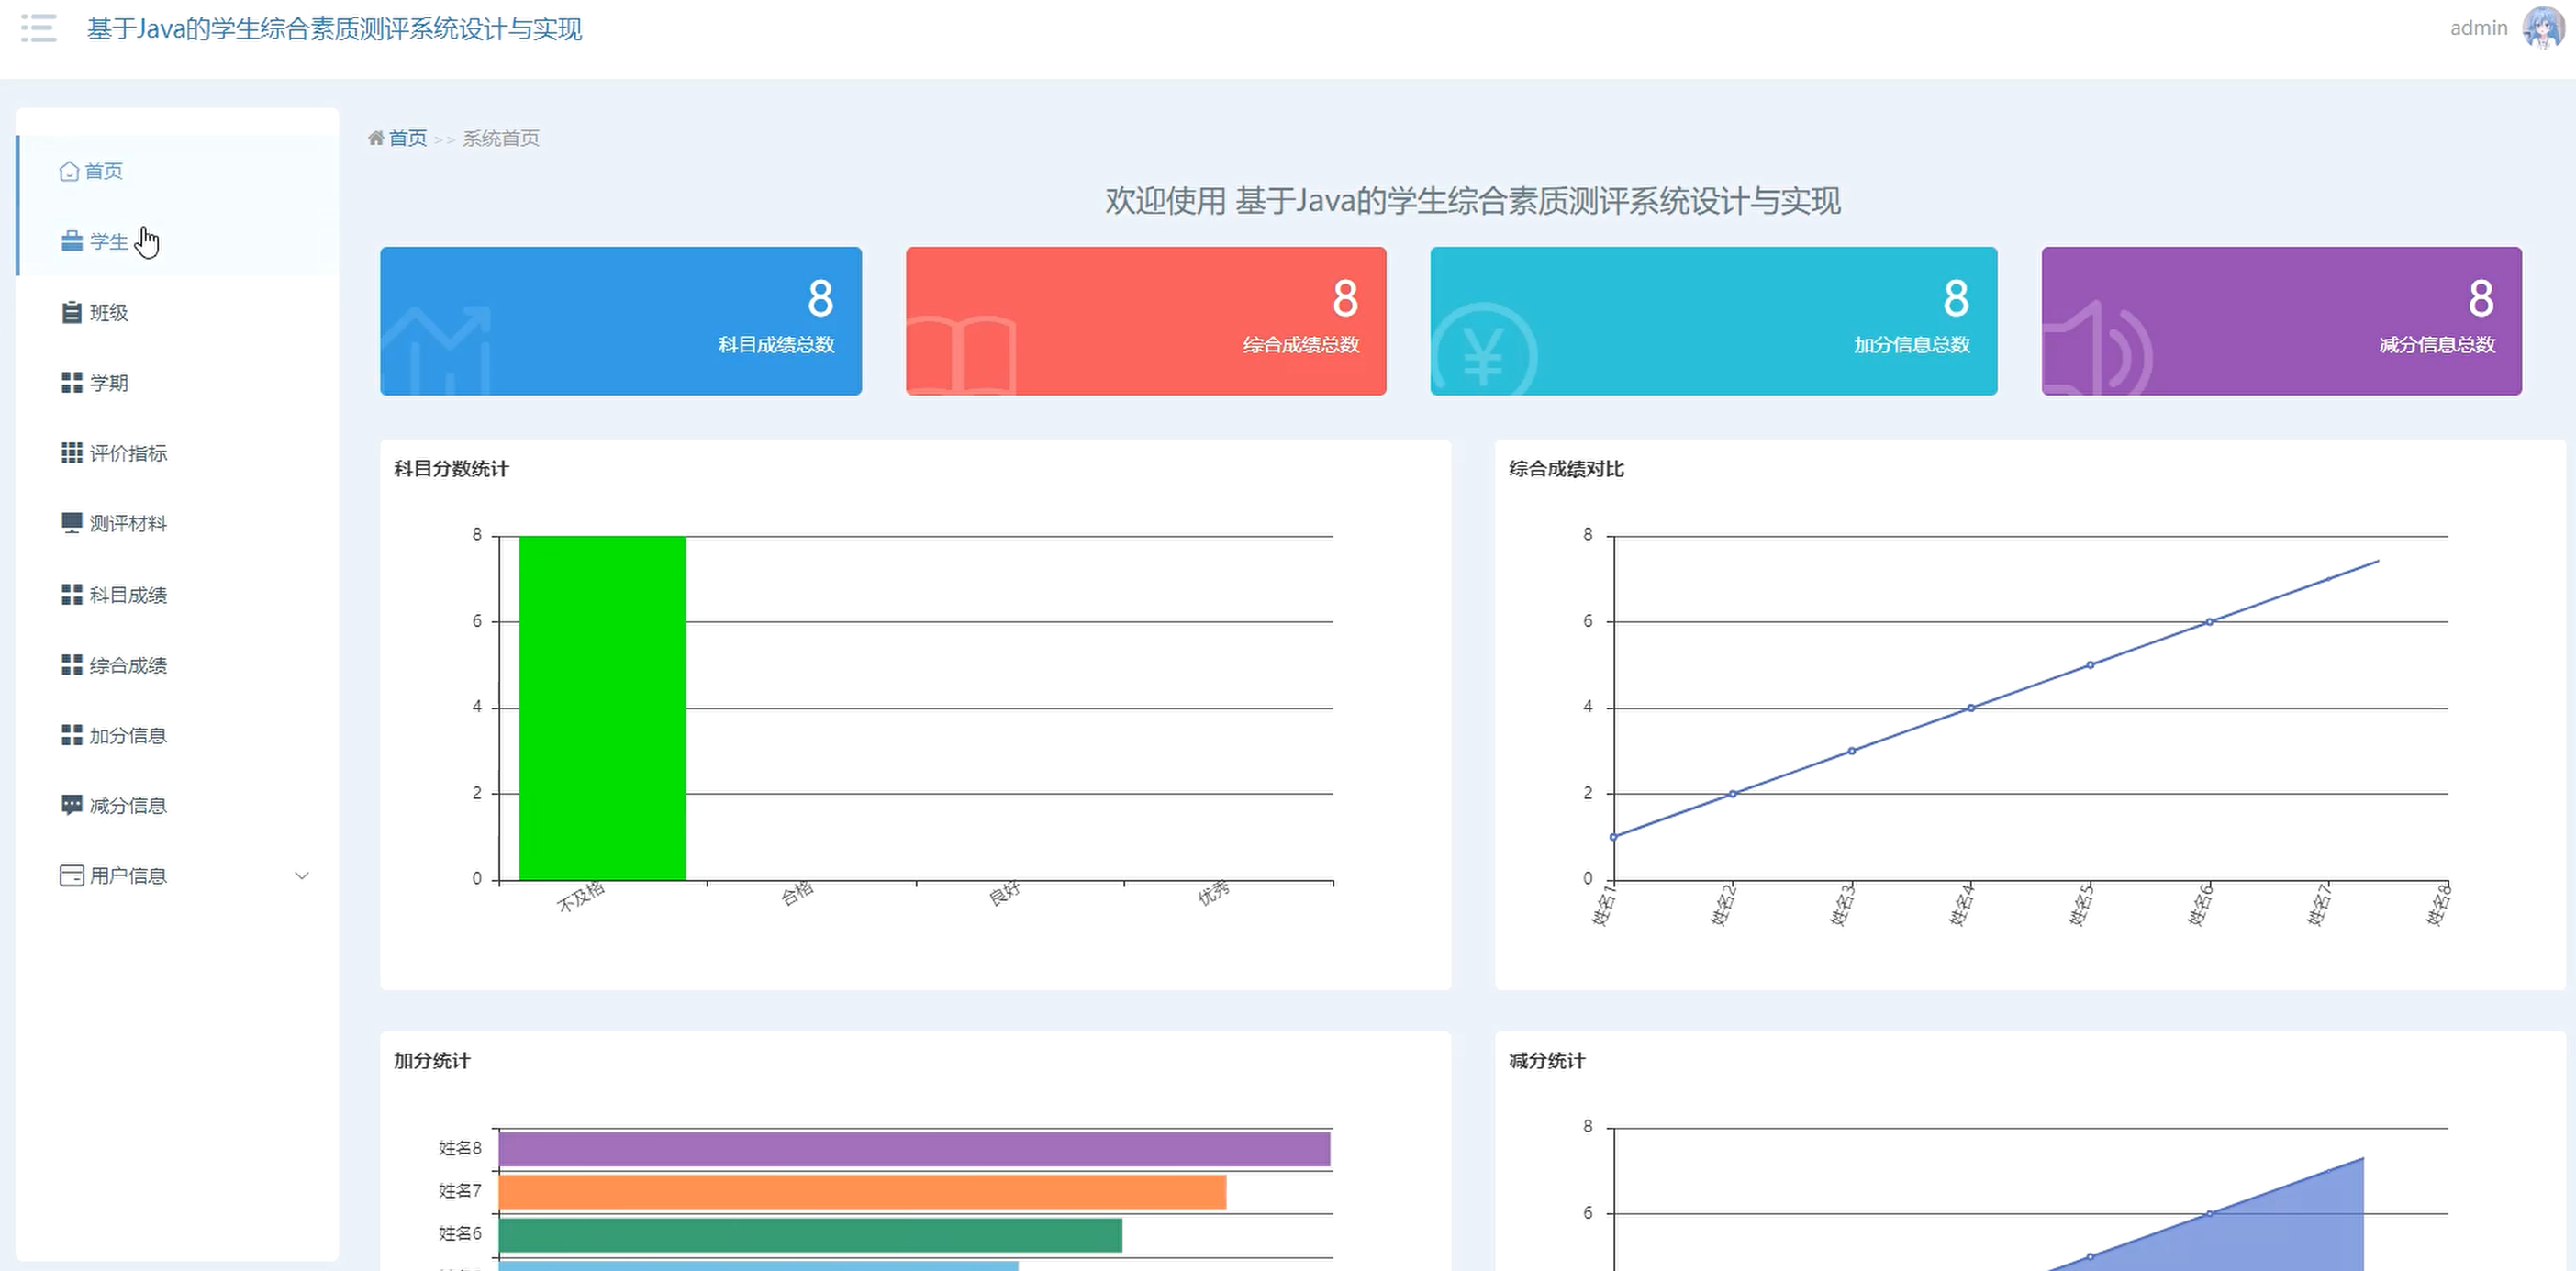Open the 用户信息 sidebar menu item

click(179, 876)
